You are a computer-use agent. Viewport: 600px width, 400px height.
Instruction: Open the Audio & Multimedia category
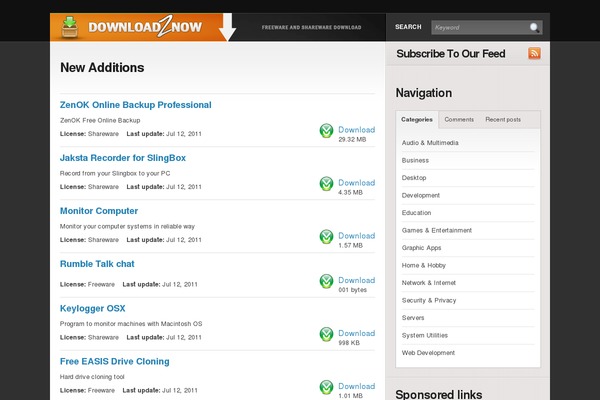(430, 143)
